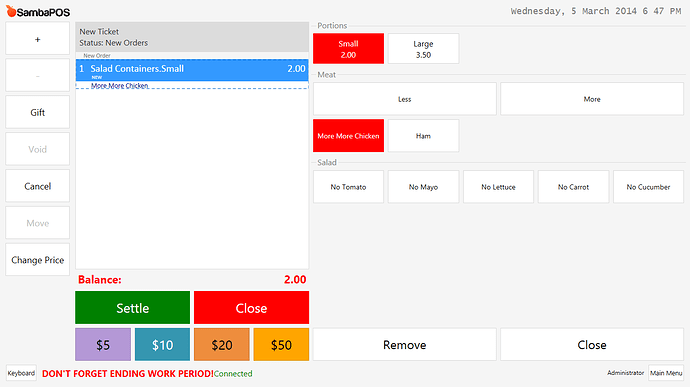Click the Void button
The height and width of the screenshot is (387, 690).
point(37,149)
